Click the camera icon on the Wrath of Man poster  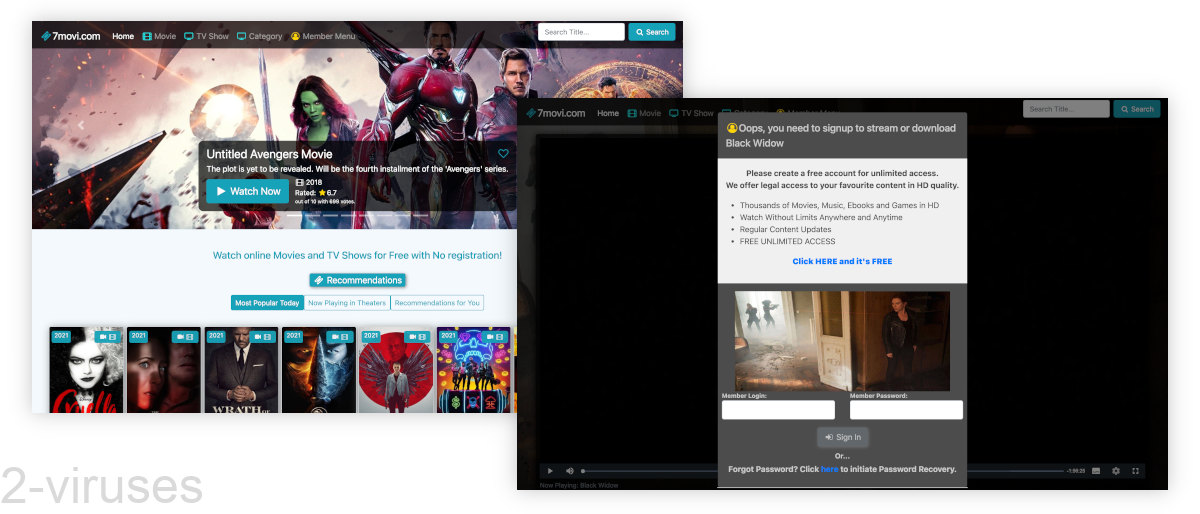[x=256, y=337]
